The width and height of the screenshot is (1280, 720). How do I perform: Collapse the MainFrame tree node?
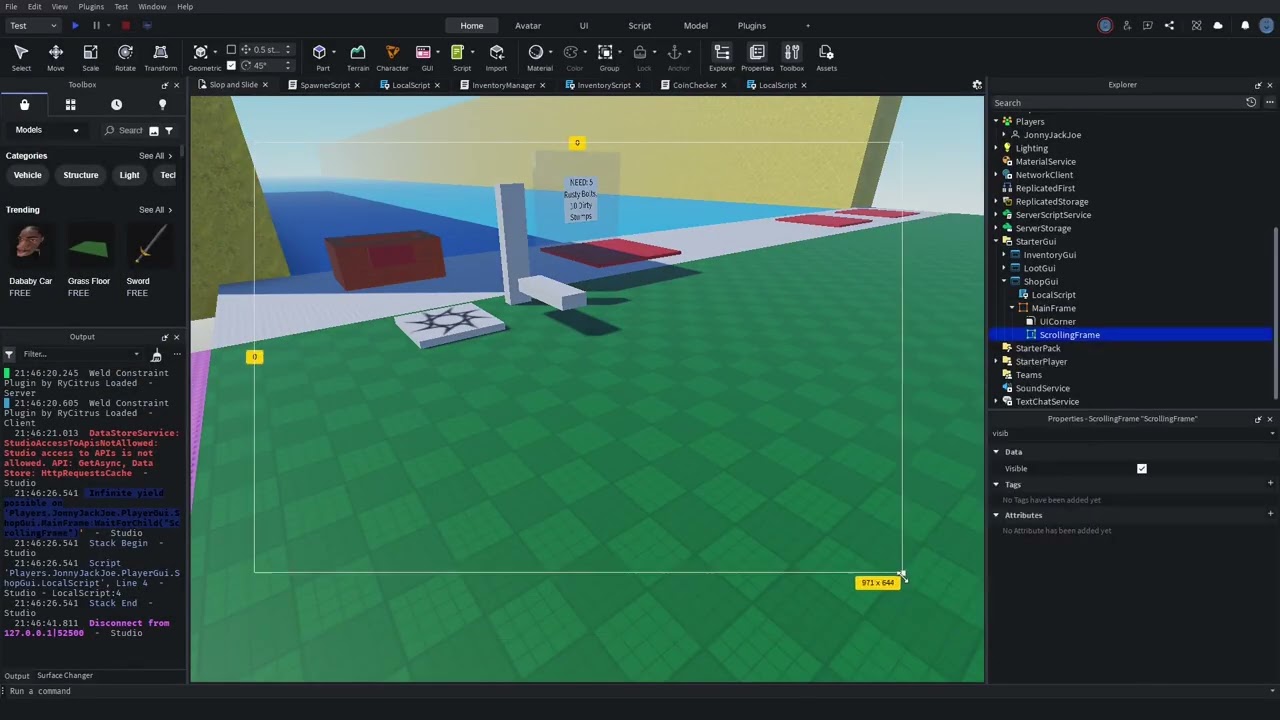(x=1011, y=308)
